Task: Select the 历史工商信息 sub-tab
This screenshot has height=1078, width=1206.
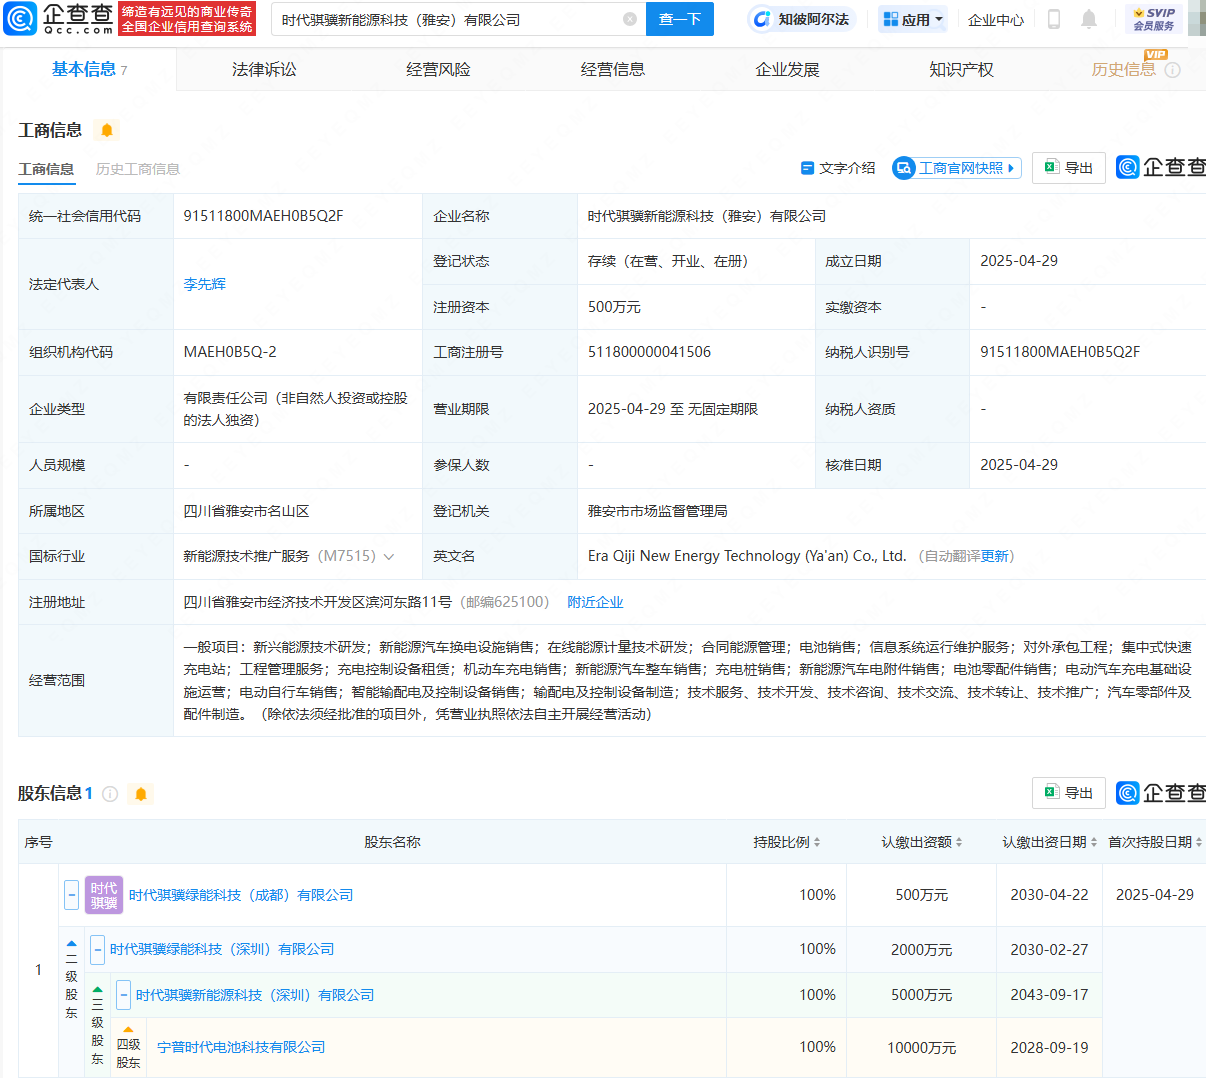Action: pyautogui.click(x=138, y=169)
